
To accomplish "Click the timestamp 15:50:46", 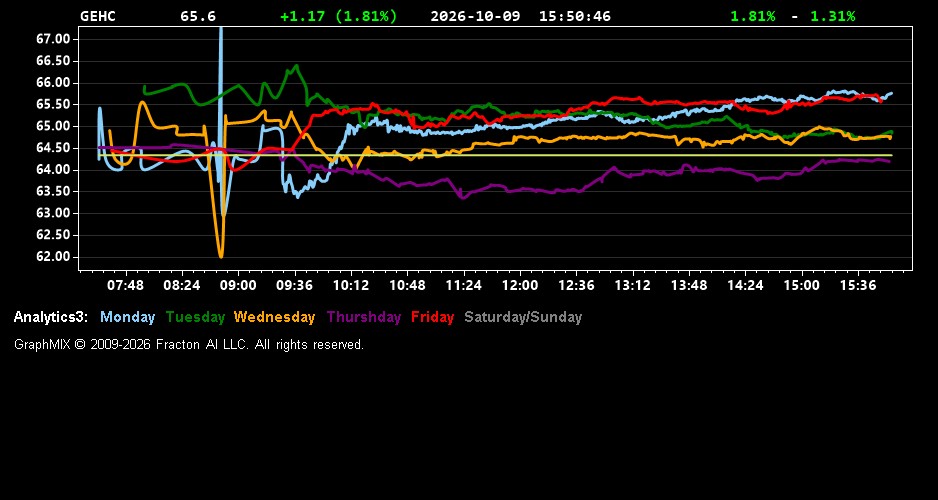I will pos(575,16).
